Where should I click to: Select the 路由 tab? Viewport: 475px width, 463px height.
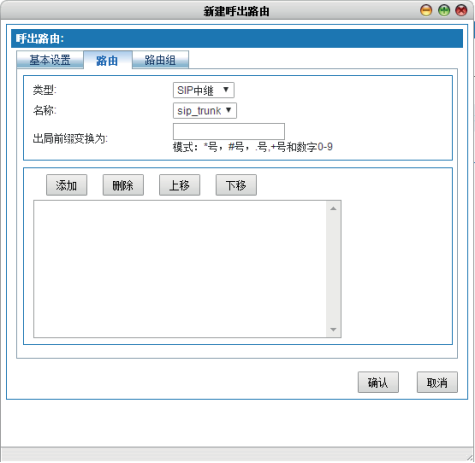tap(107, 60)
